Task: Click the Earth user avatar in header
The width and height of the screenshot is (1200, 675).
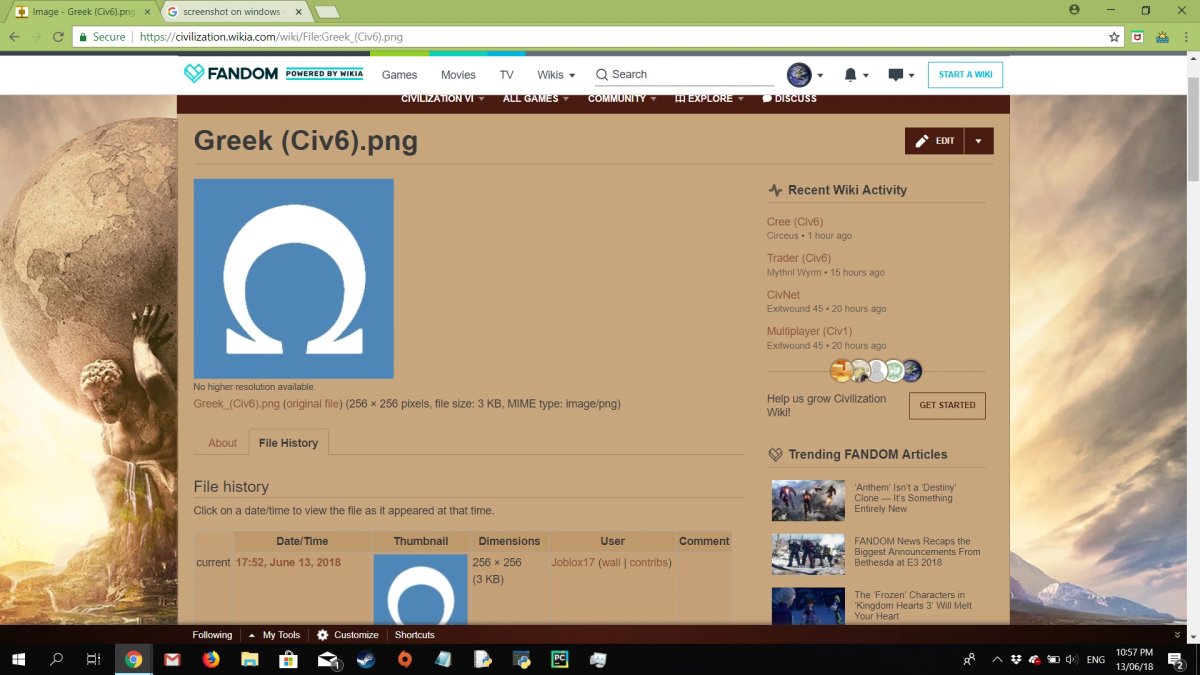Action: pyautogui.click(x=799, y=75)
